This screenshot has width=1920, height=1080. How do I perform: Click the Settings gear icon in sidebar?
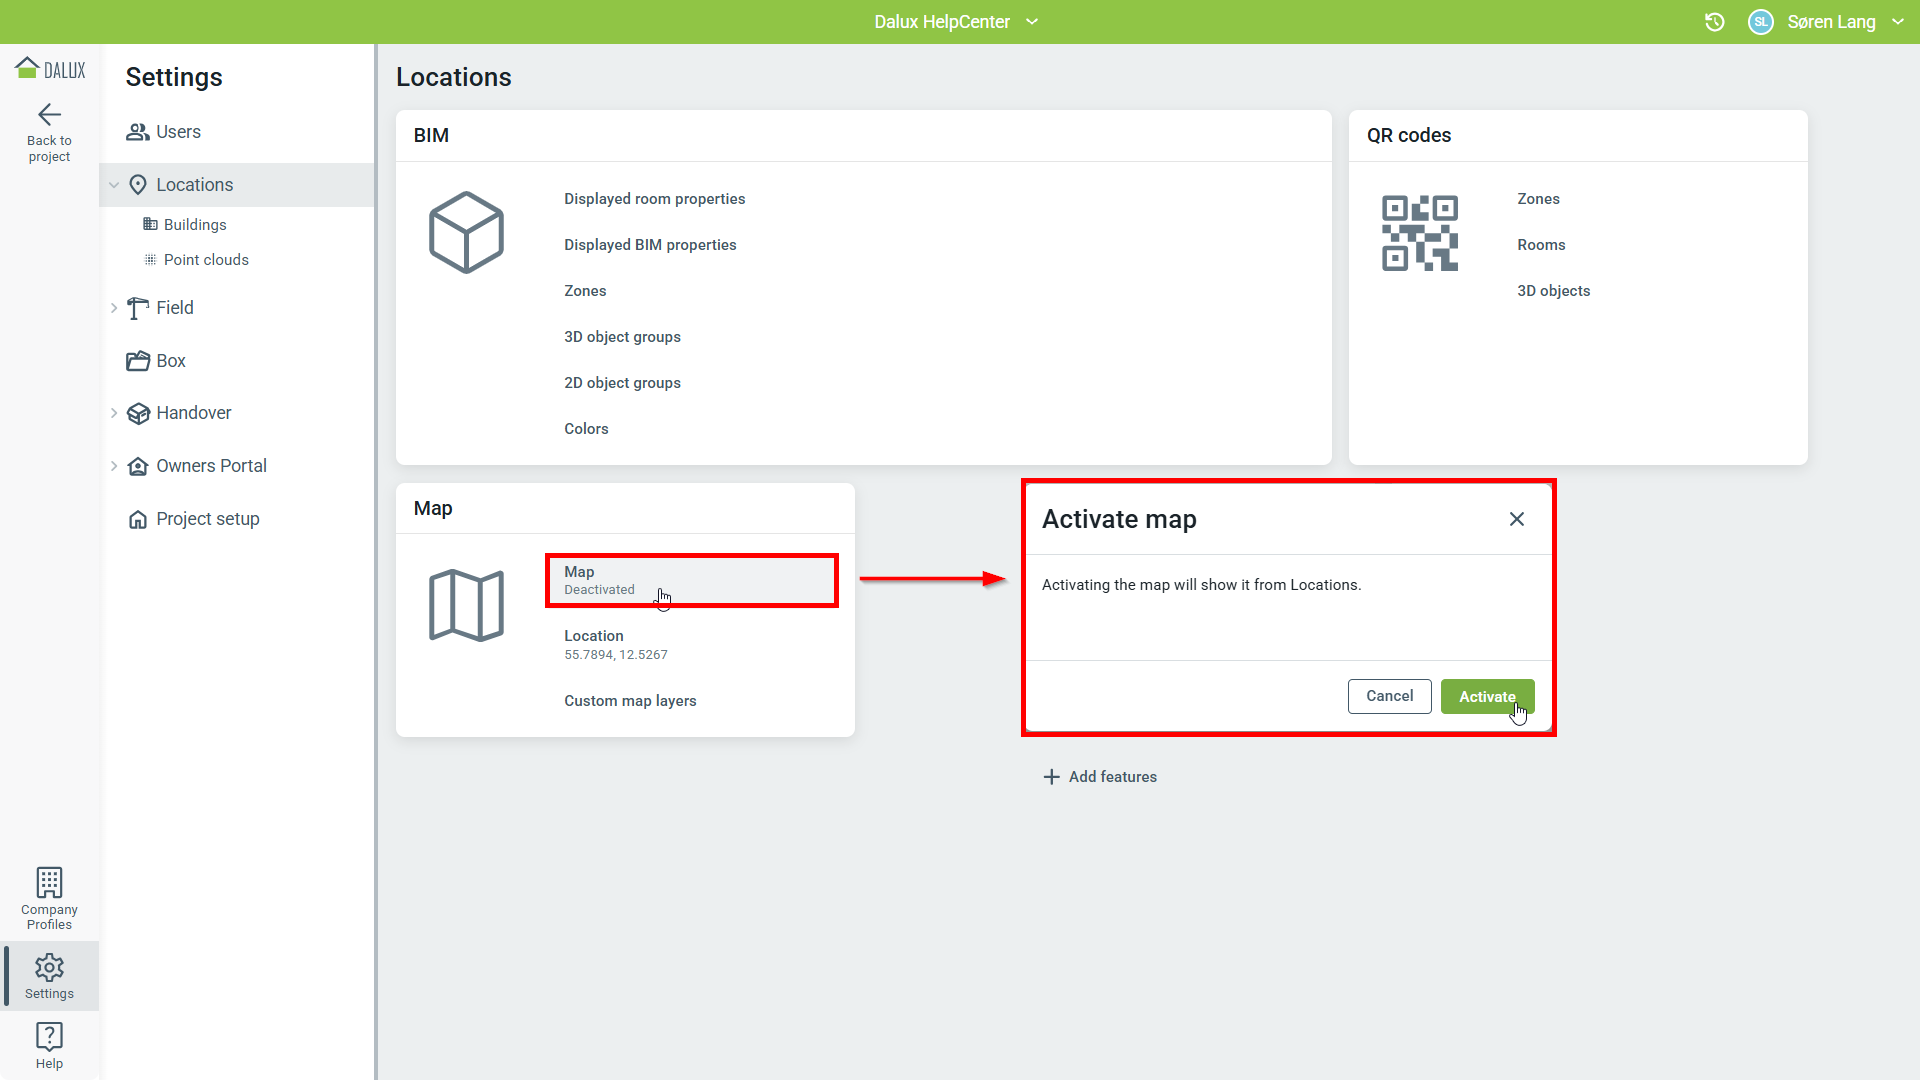(49, 967)
